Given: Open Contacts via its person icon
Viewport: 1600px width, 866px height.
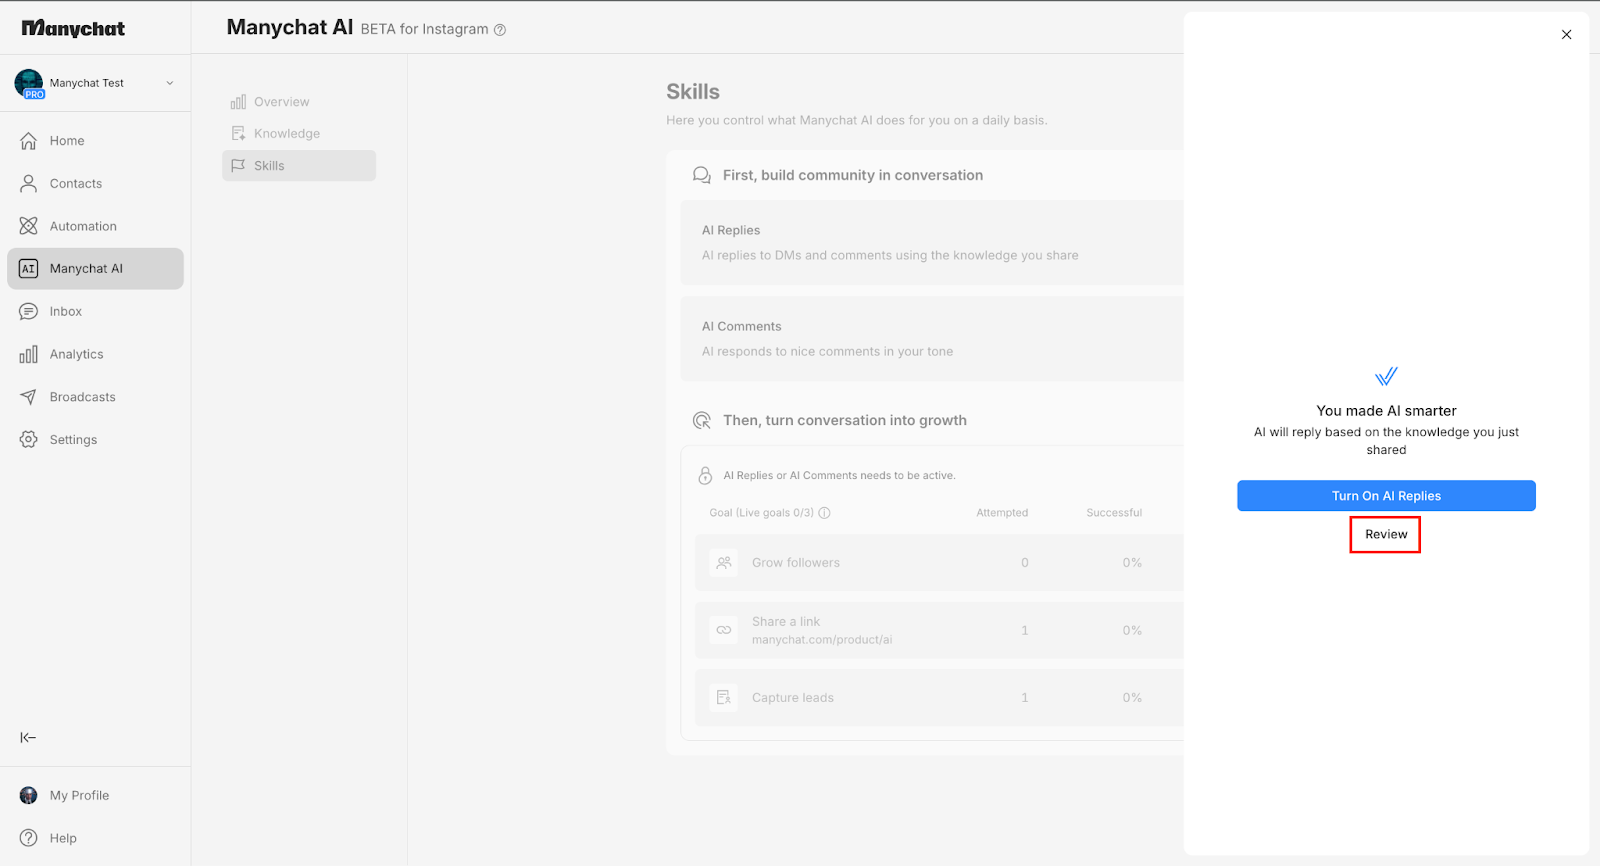Looking at the screenshot, I should coord(29,184).
